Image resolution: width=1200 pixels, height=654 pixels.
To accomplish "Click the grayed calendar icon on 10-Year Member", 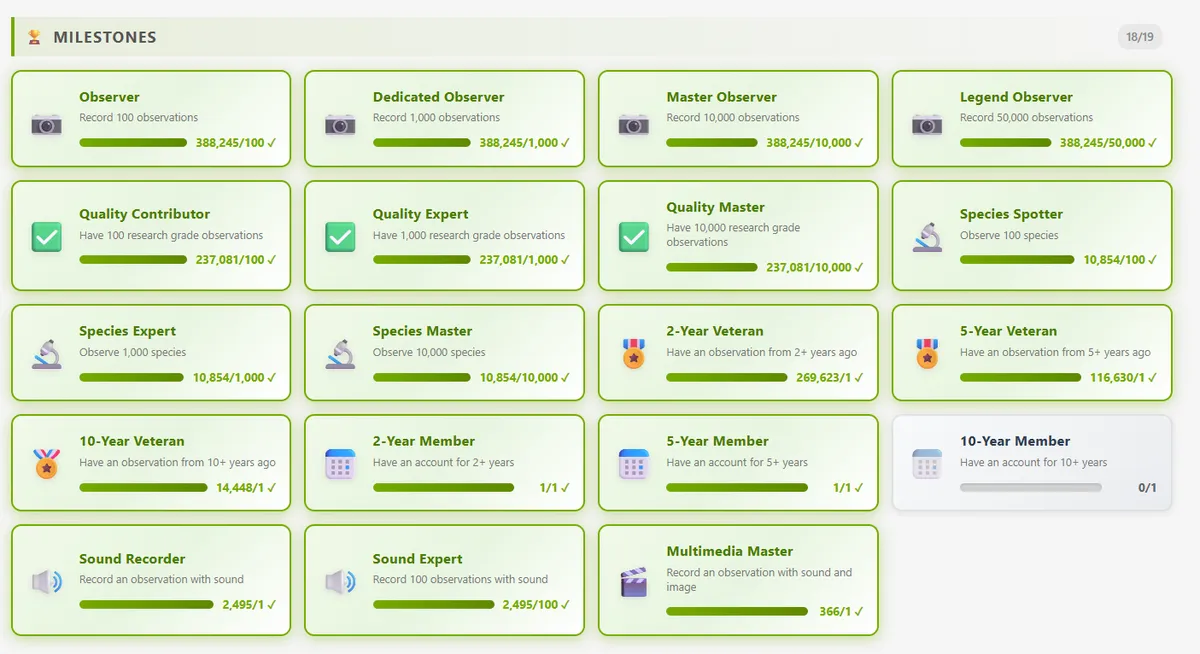I will [x=927, y=463].
